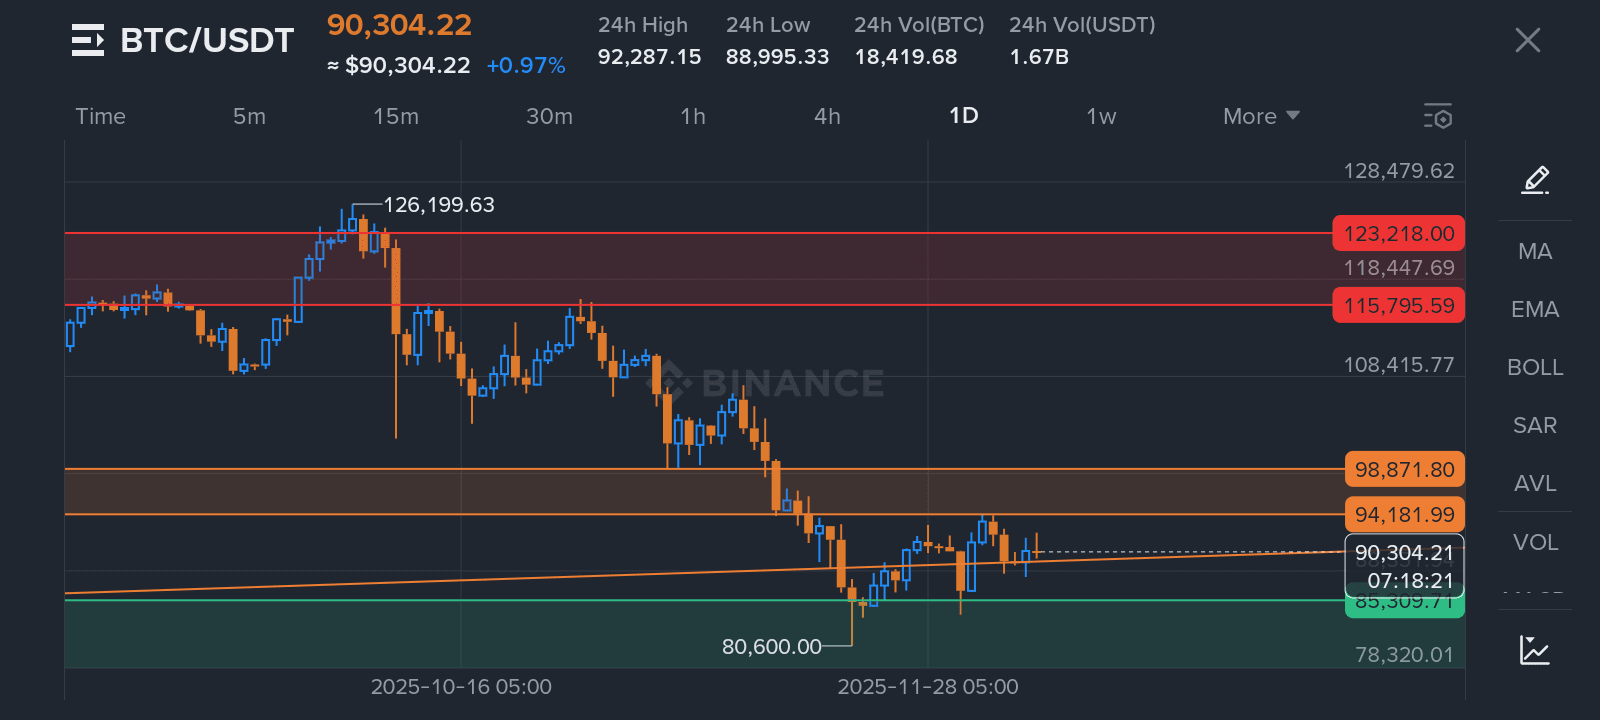The image size is (1600, 720).
Task: Switch to the 1w timeframe
Action: click(x=1101, y=116)
